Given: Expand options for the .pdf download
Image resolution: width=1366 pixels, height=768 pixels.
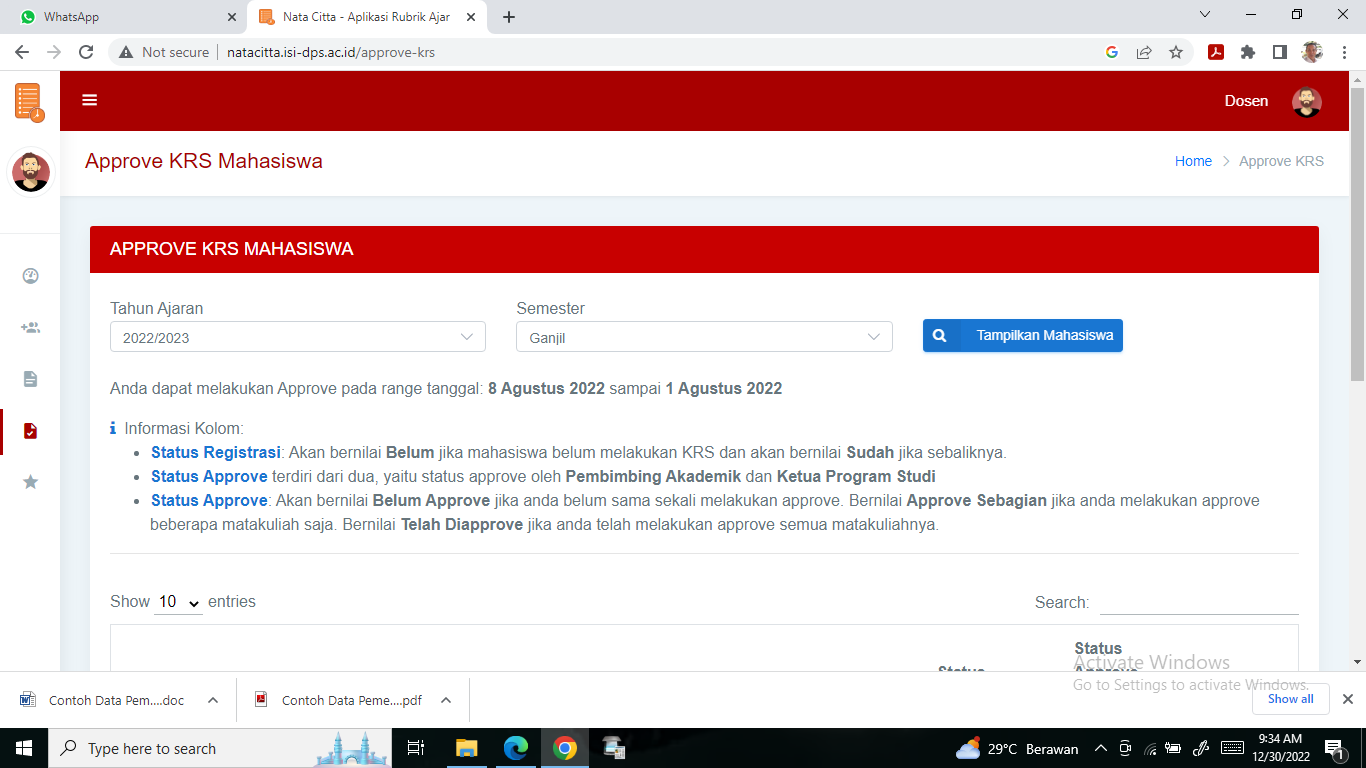Looking at the screenshot, I should pyautogui.click(x=446, y=700).
